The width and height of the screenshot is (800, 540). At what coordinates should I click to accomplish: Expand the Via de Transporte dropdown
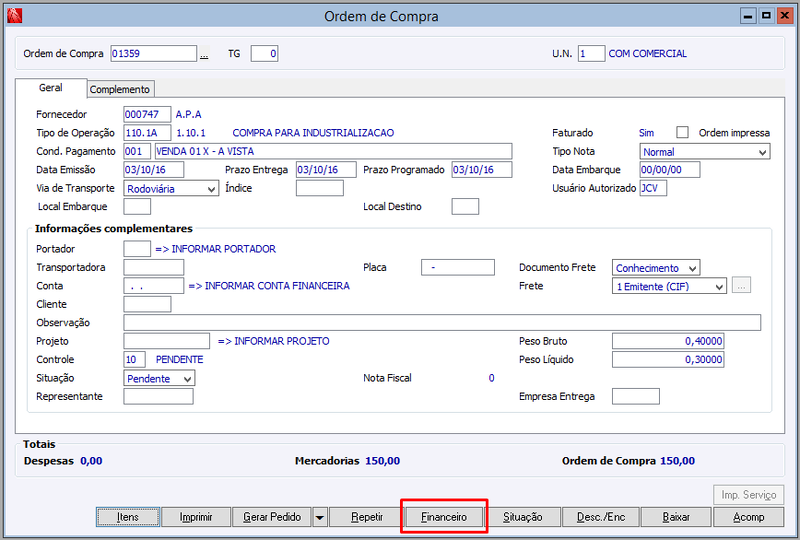171,188
